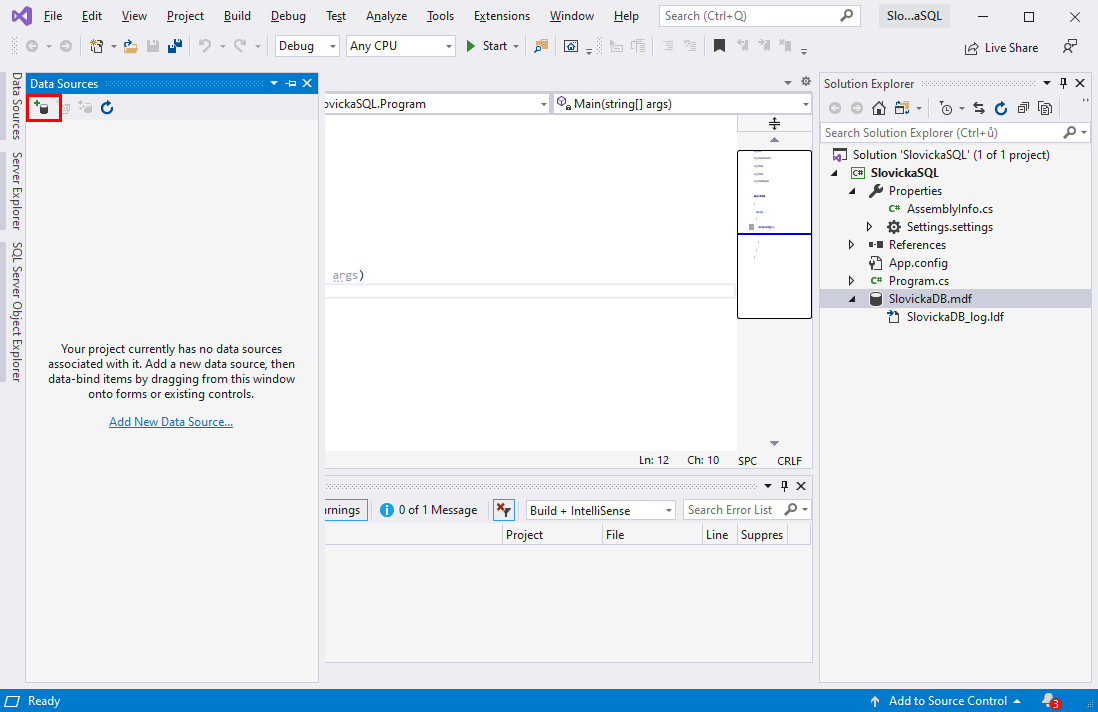Open the Start button dropdown arrow
1098x712 pixels.
516,46
